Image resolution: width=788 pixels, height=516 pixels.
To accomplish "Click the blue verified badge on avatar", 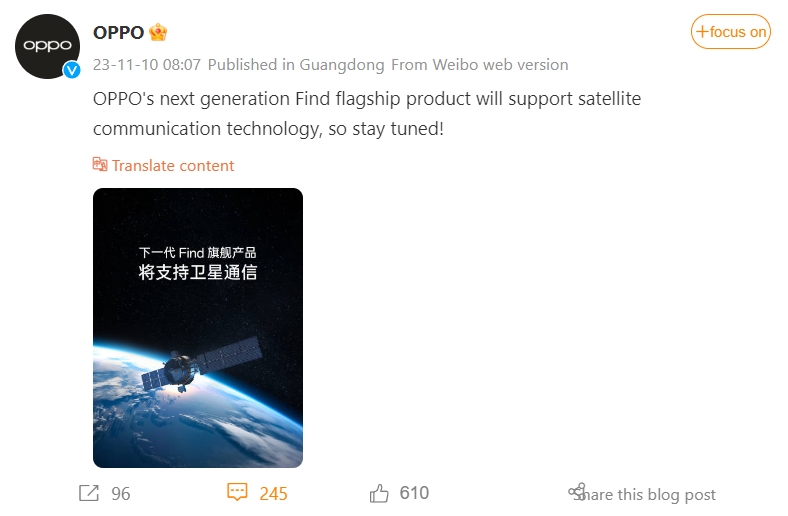I will click(72, 70).
